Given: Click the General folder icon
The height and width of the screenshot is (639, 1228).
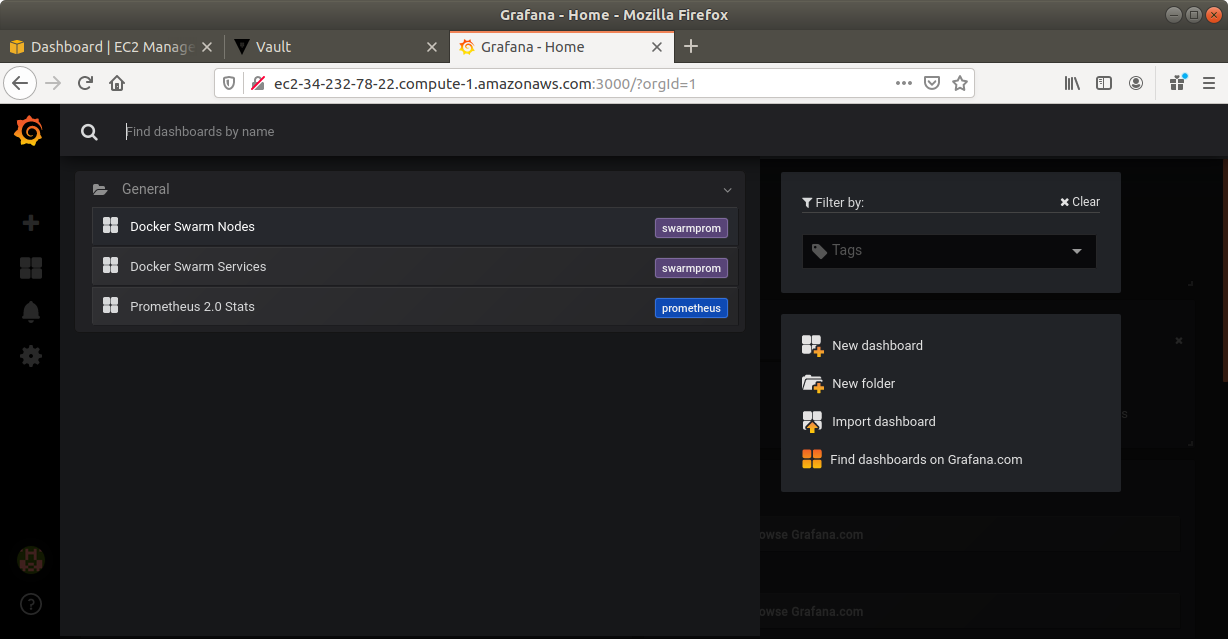Looking at the screenshot, I should tap(100, 189).
